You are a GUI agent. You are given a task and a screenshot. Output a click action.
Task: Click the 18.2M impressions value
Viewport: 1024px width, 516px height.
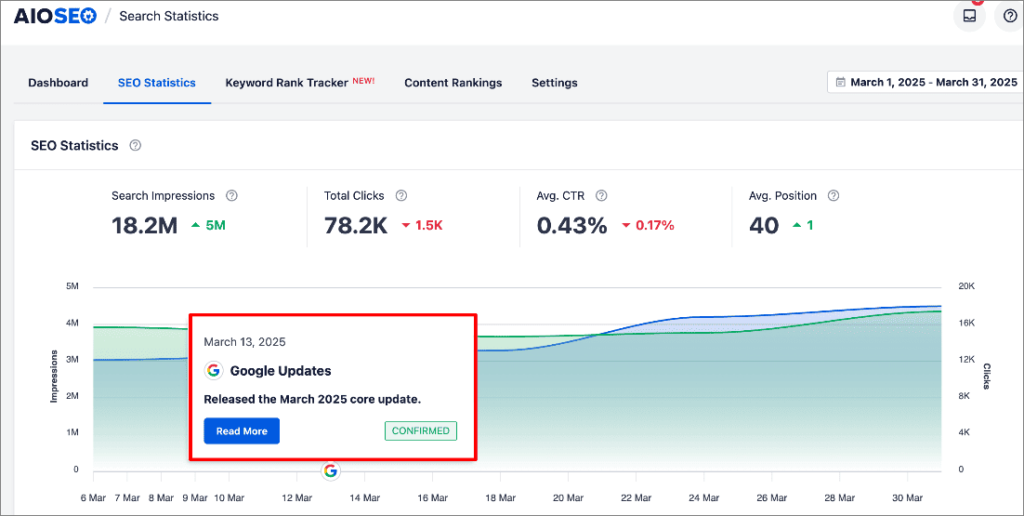point(144,225)
